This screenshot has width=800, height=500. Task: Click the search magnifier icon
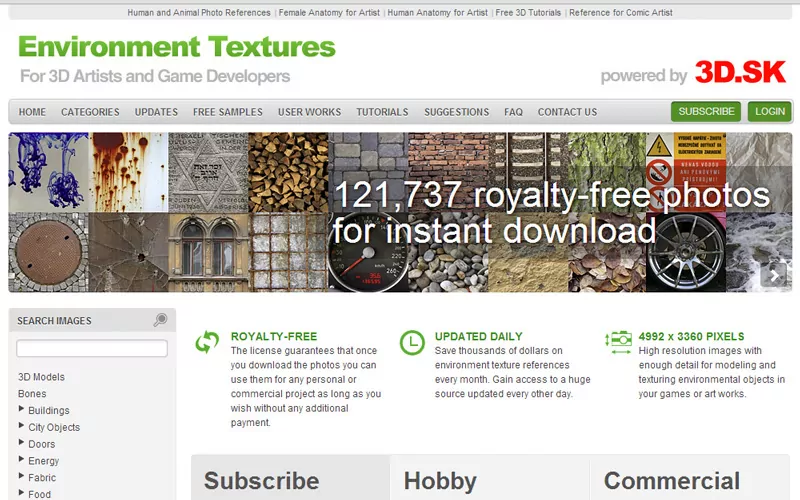[x=160, y=320]
